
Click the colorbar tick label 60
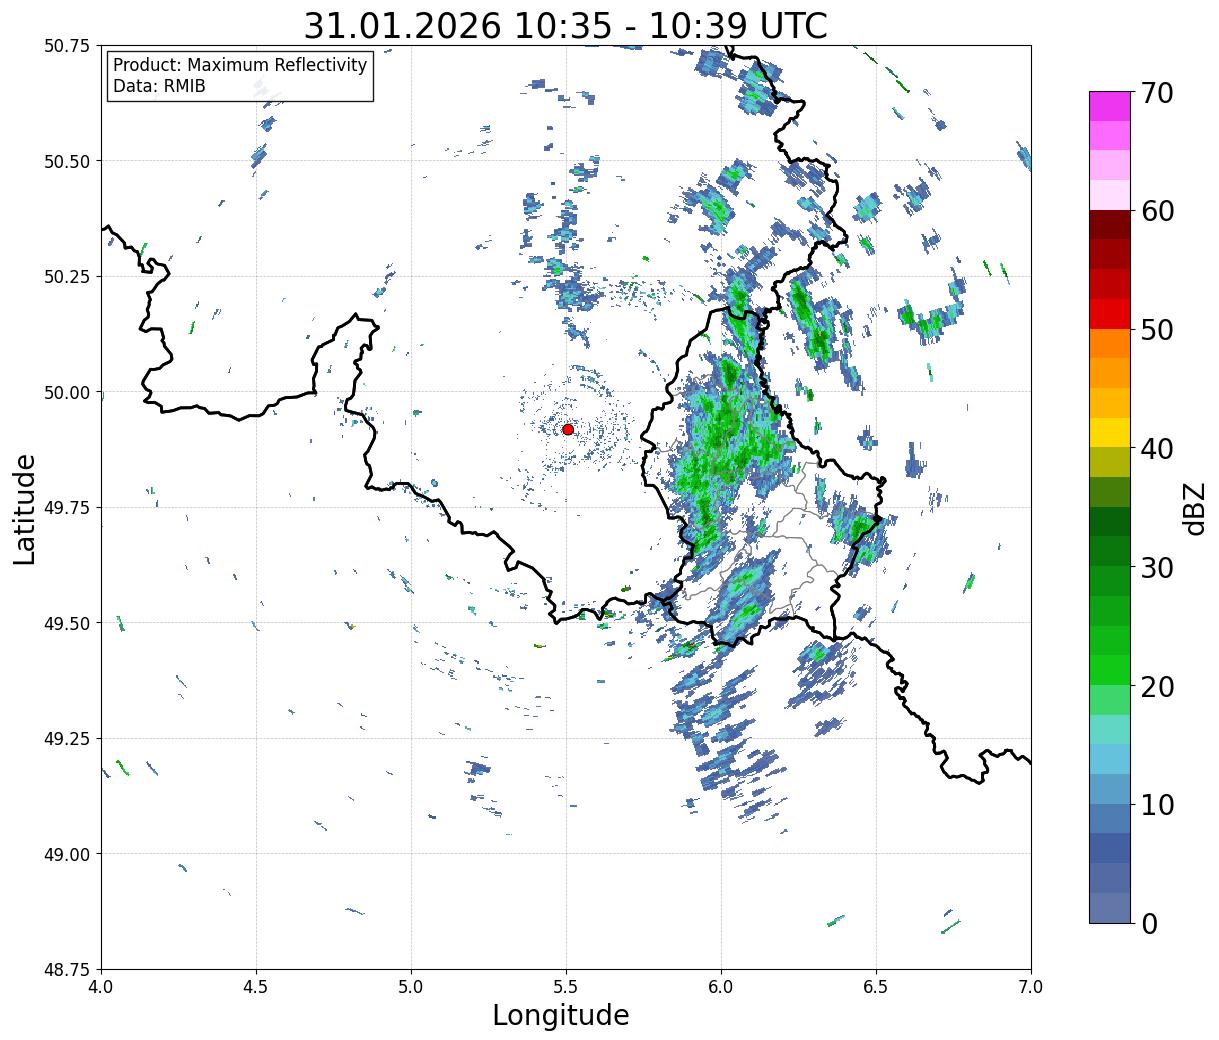click(1157, 211)
